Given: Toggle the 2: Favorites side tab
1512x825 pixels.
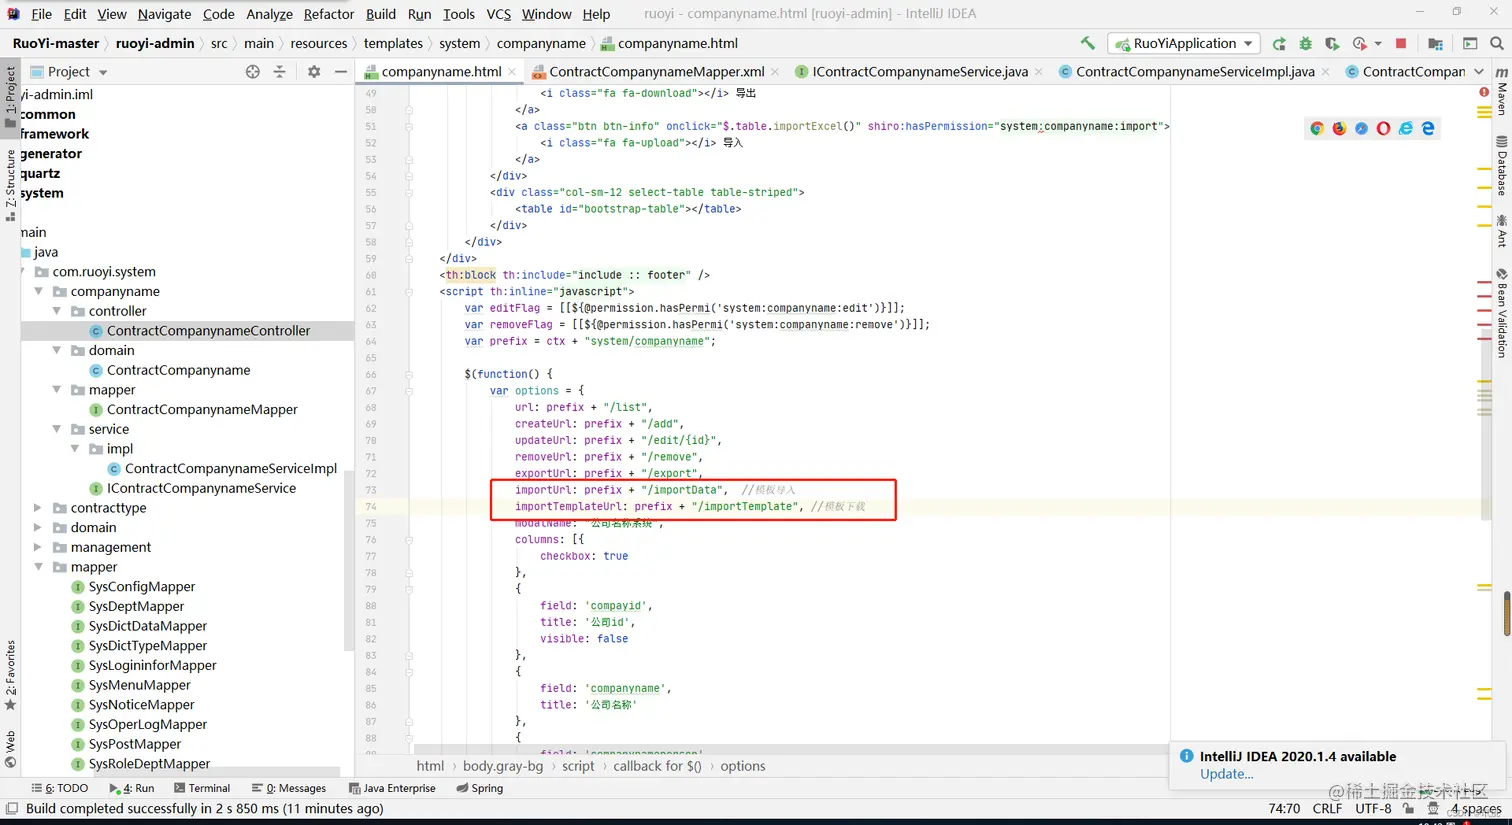Looking at the screenshot, I should tap(10, 676).
